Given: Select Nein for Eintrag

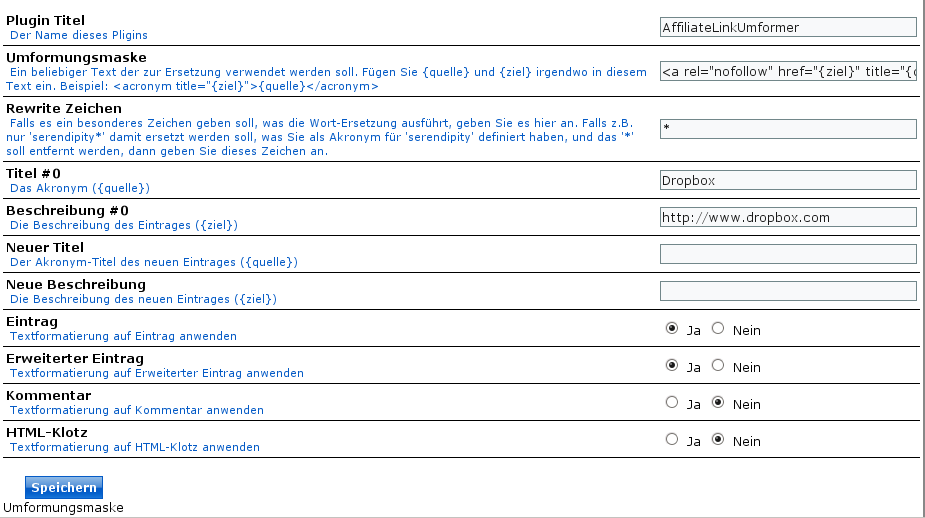Looking at the screenshot, I should point(717,328).
